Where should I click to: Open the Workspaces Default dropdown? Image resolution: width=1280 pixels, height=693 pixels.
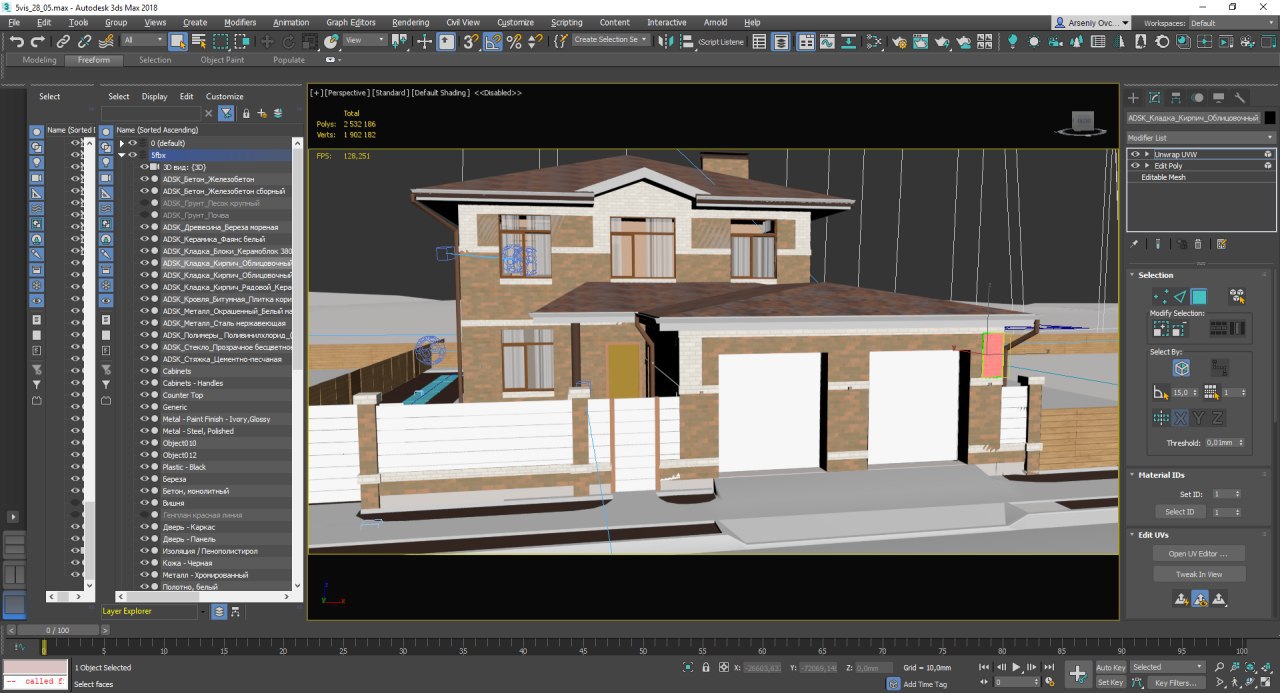tap(1232, 22)
